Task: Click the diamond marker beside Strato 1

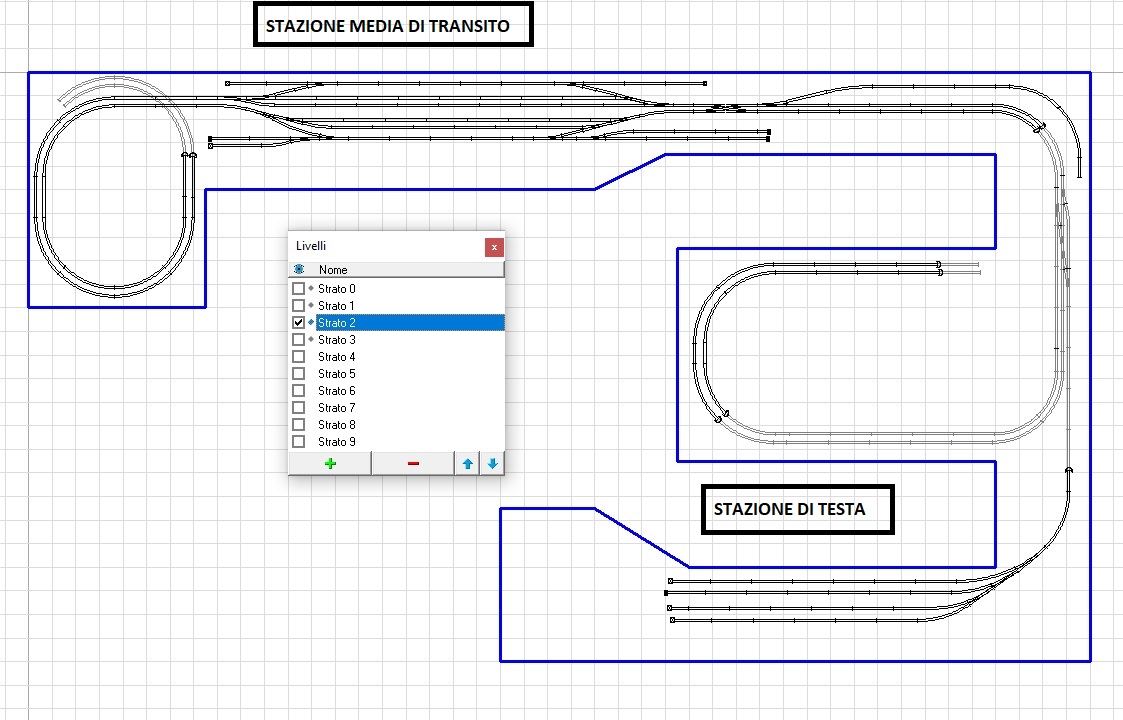Action: [x=311, y=306]
